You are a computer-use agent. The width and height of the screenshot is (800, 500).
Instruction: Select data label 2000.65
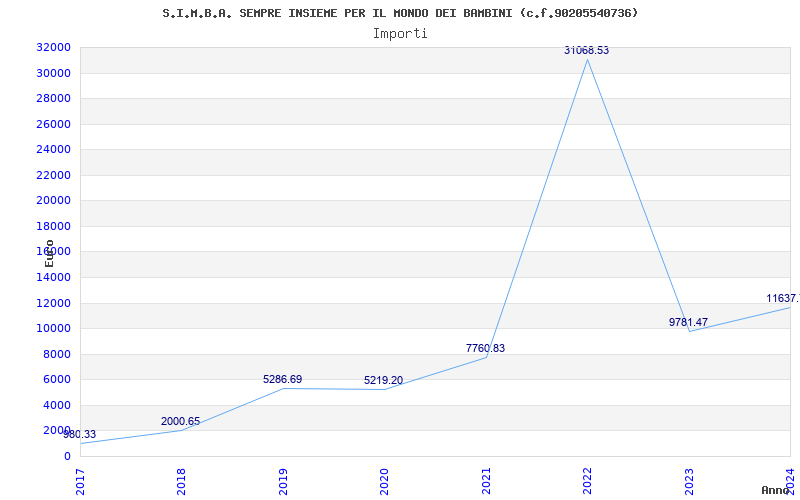coord(181,421)
